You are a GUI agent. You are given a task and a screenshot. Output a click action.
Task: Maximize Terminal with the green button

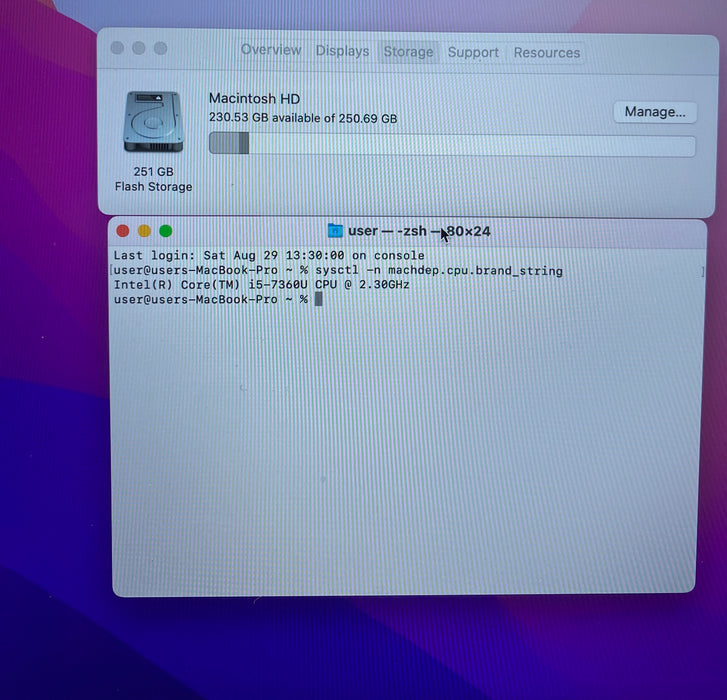point(166,231)
